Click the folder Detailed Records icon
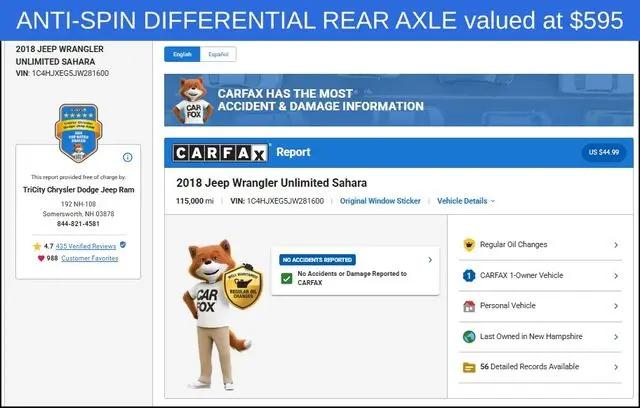This screenshot has width=640, height=408. [469, 367]
